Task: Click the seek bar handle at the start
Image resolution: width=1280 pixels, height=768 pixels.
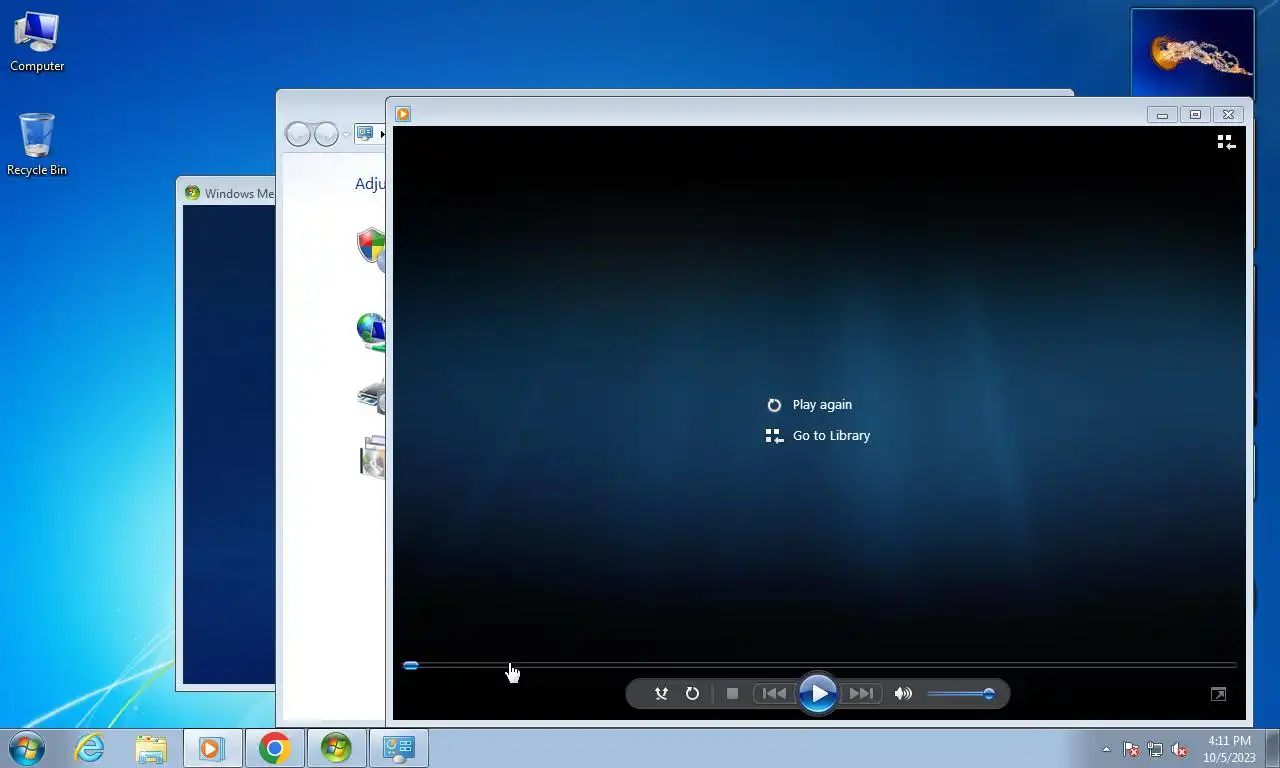Action: tap(410, 665)
